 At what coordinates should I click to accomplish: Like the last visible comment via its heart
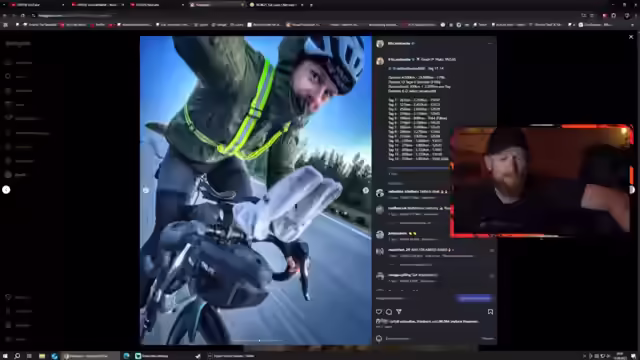click(491, 276)
